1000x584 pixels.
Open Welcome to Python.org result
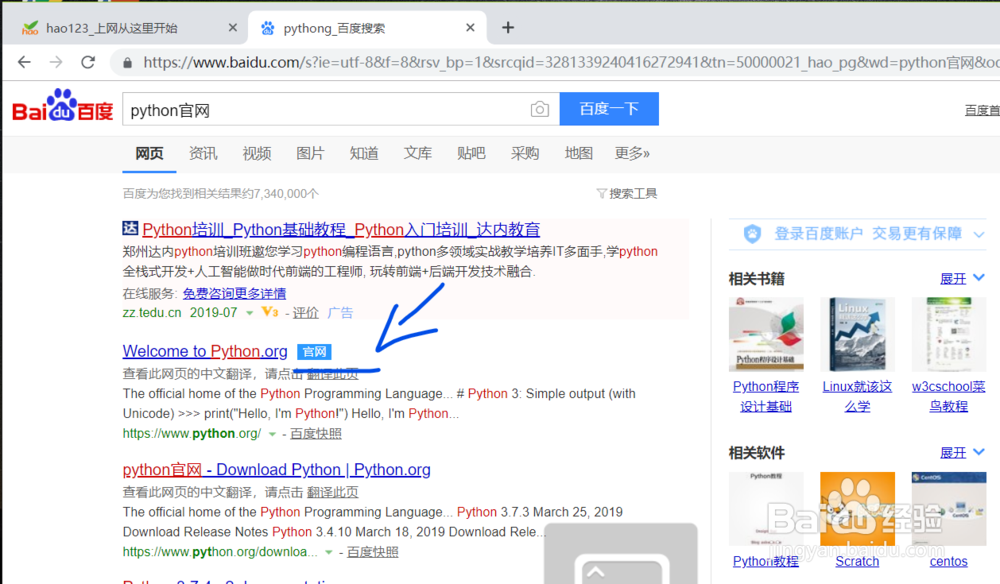205,351
